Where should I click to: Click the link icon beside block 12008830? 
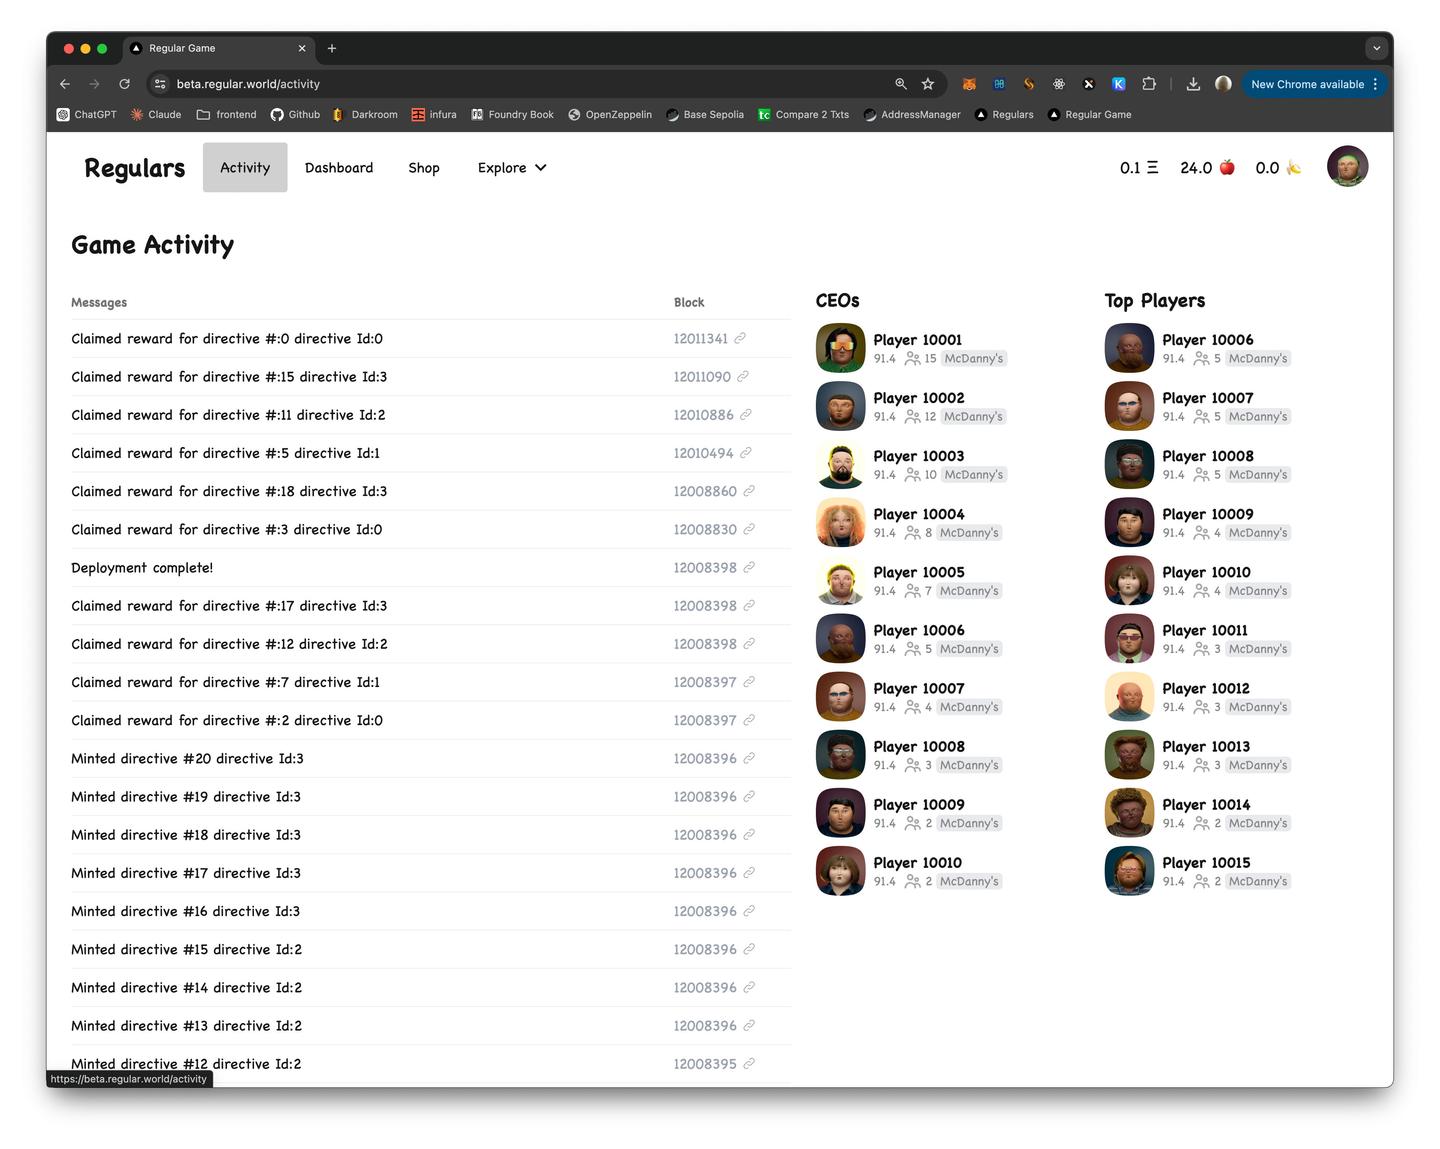click(x=749, y=529)
